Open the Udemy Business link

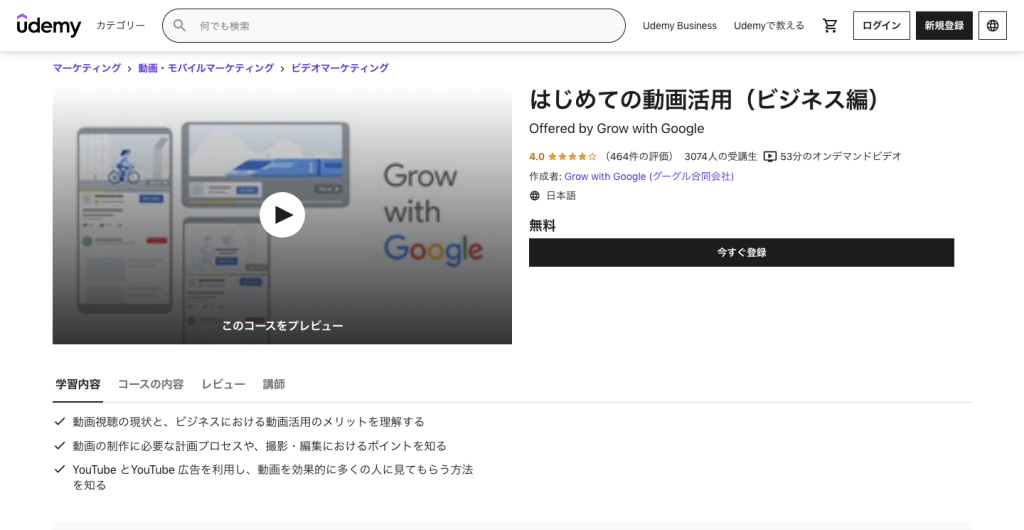pos(679,25)
